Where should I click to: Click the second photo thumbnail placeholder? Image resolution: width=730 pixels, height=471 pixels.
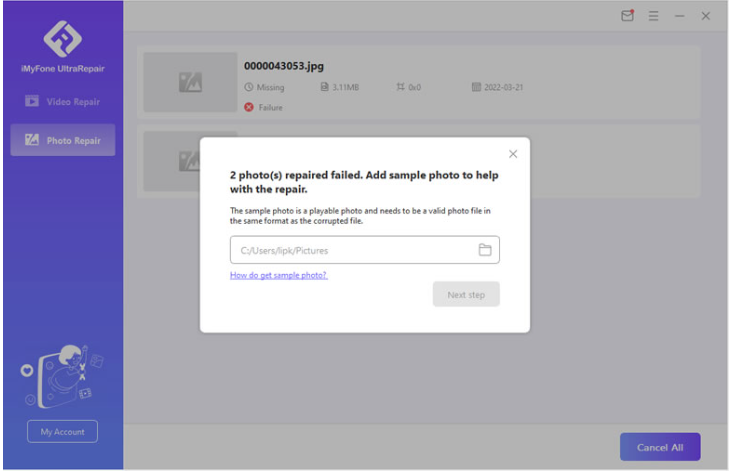pyautogui.click(x=170, y=160)
